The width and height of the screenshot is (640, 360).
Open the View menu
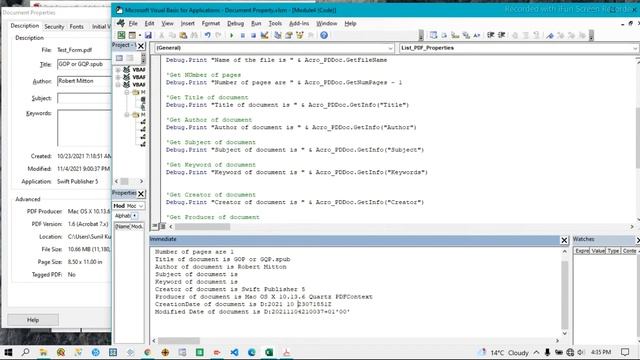167,24
